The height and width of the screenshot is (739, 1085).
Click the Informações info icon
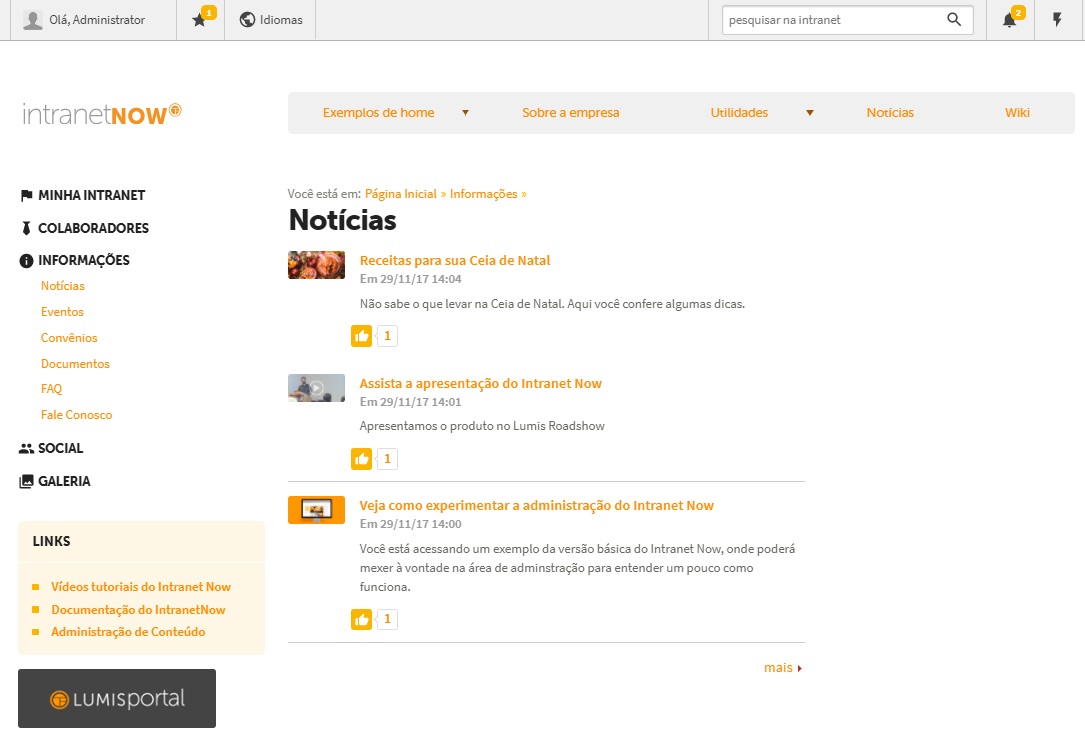click(x=26, y=261)
